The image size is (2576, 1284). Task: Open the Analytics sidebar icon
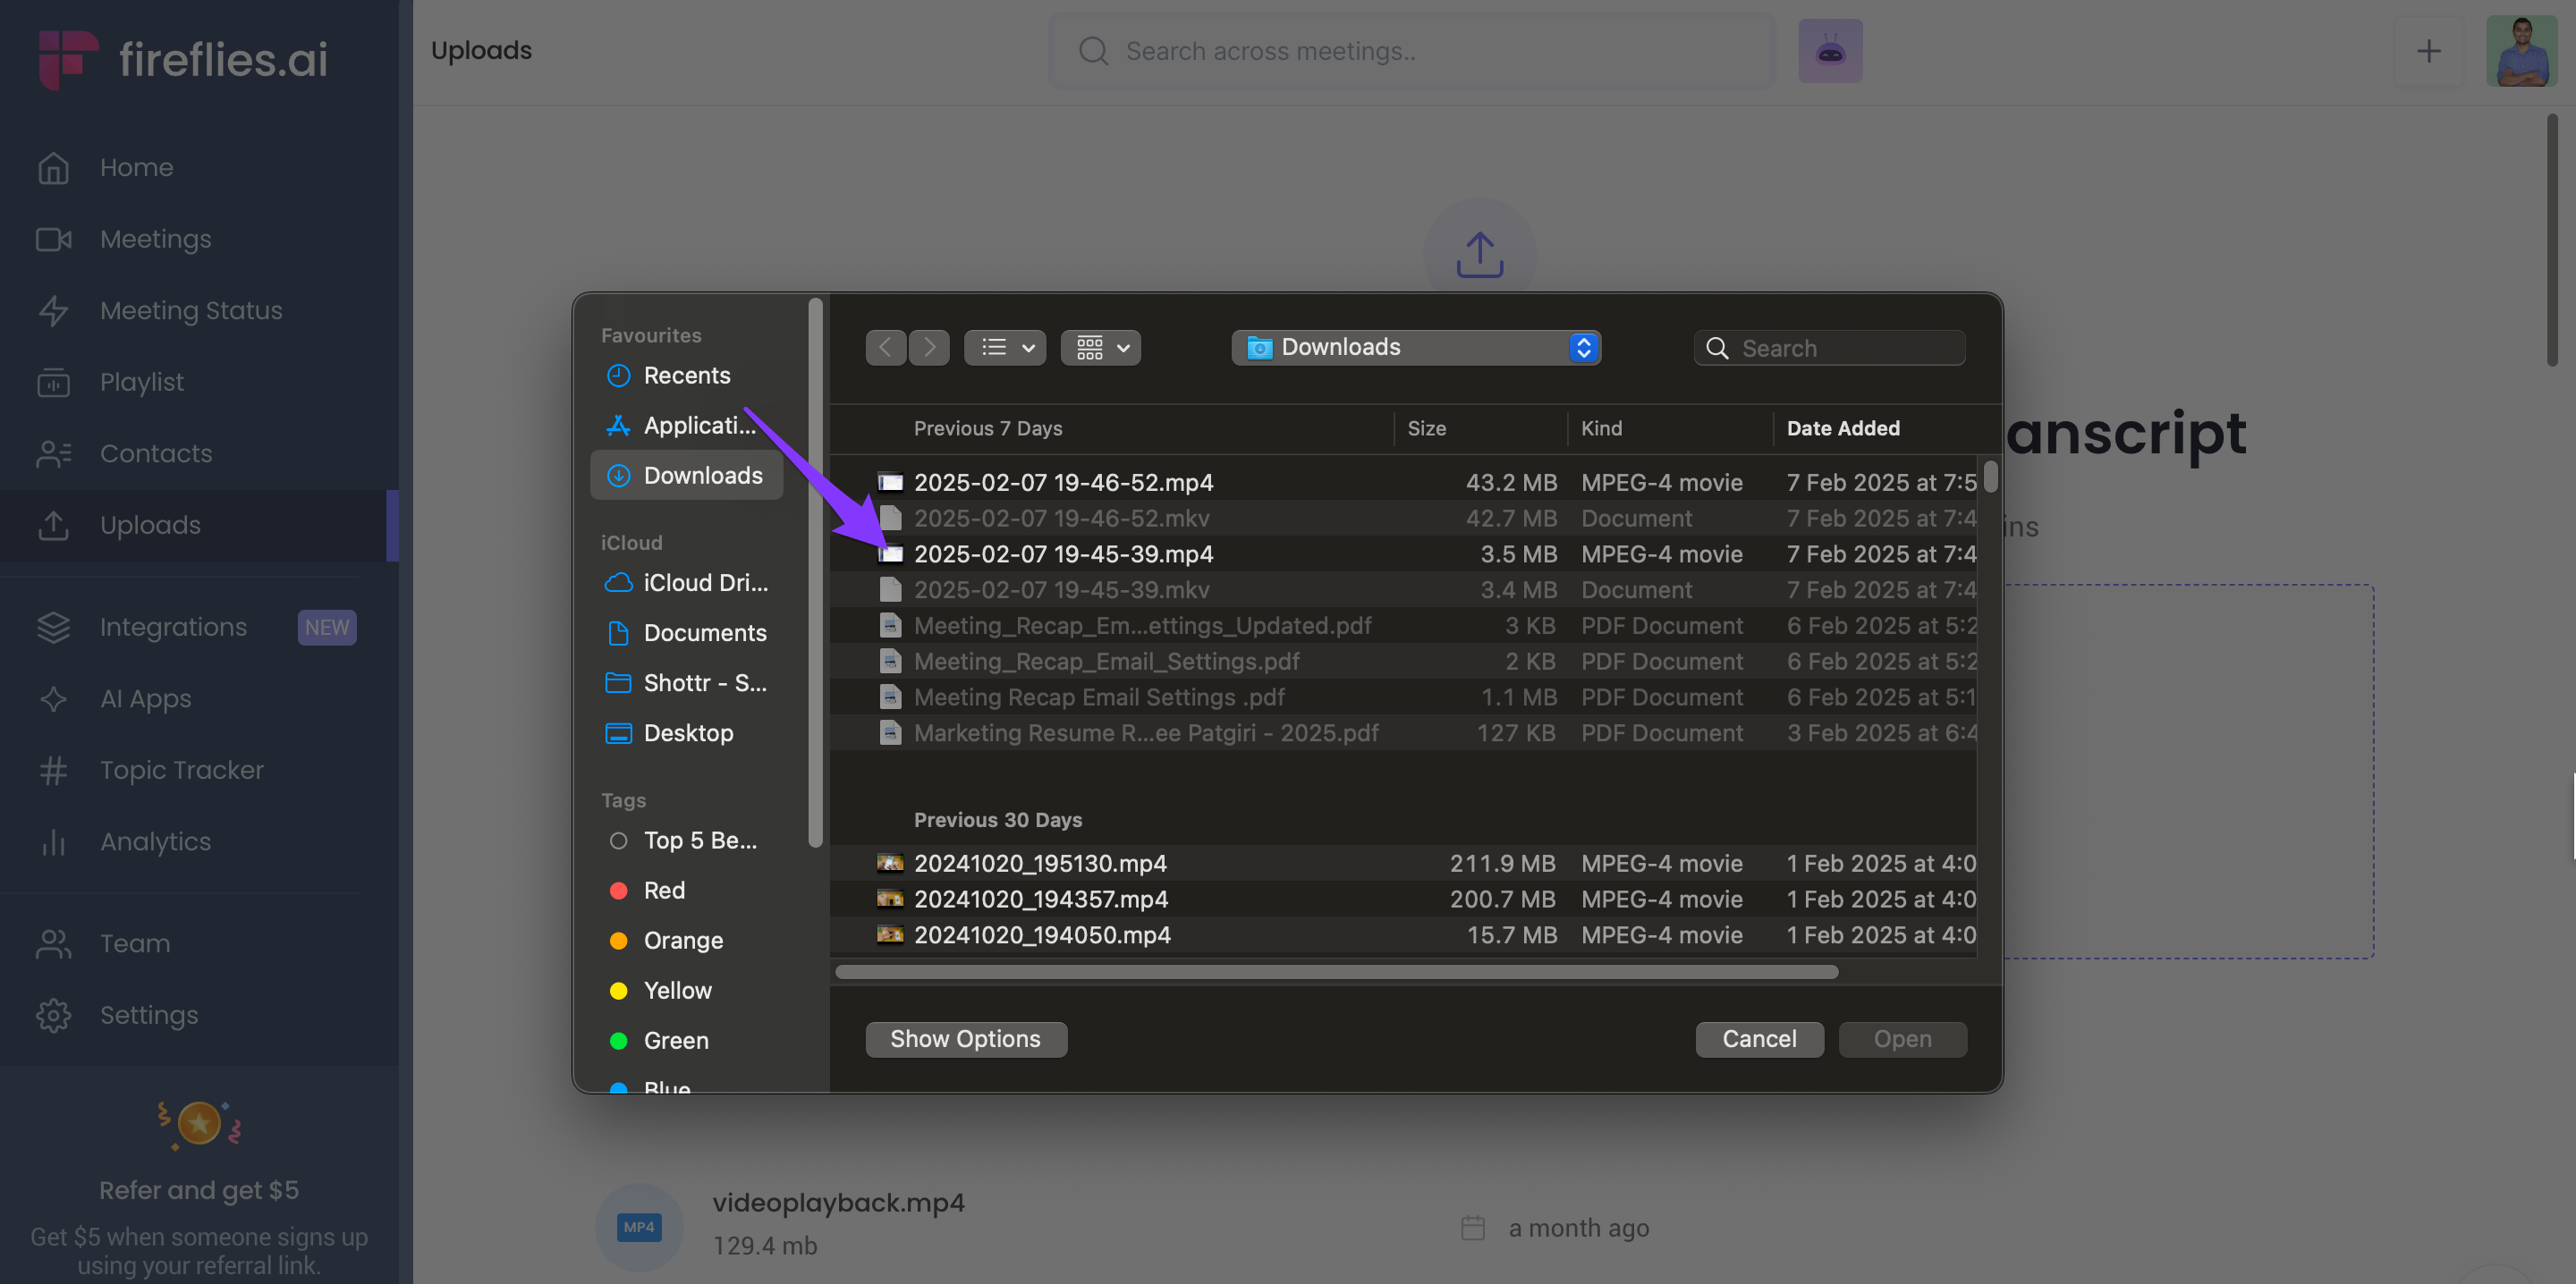point(53,842)
